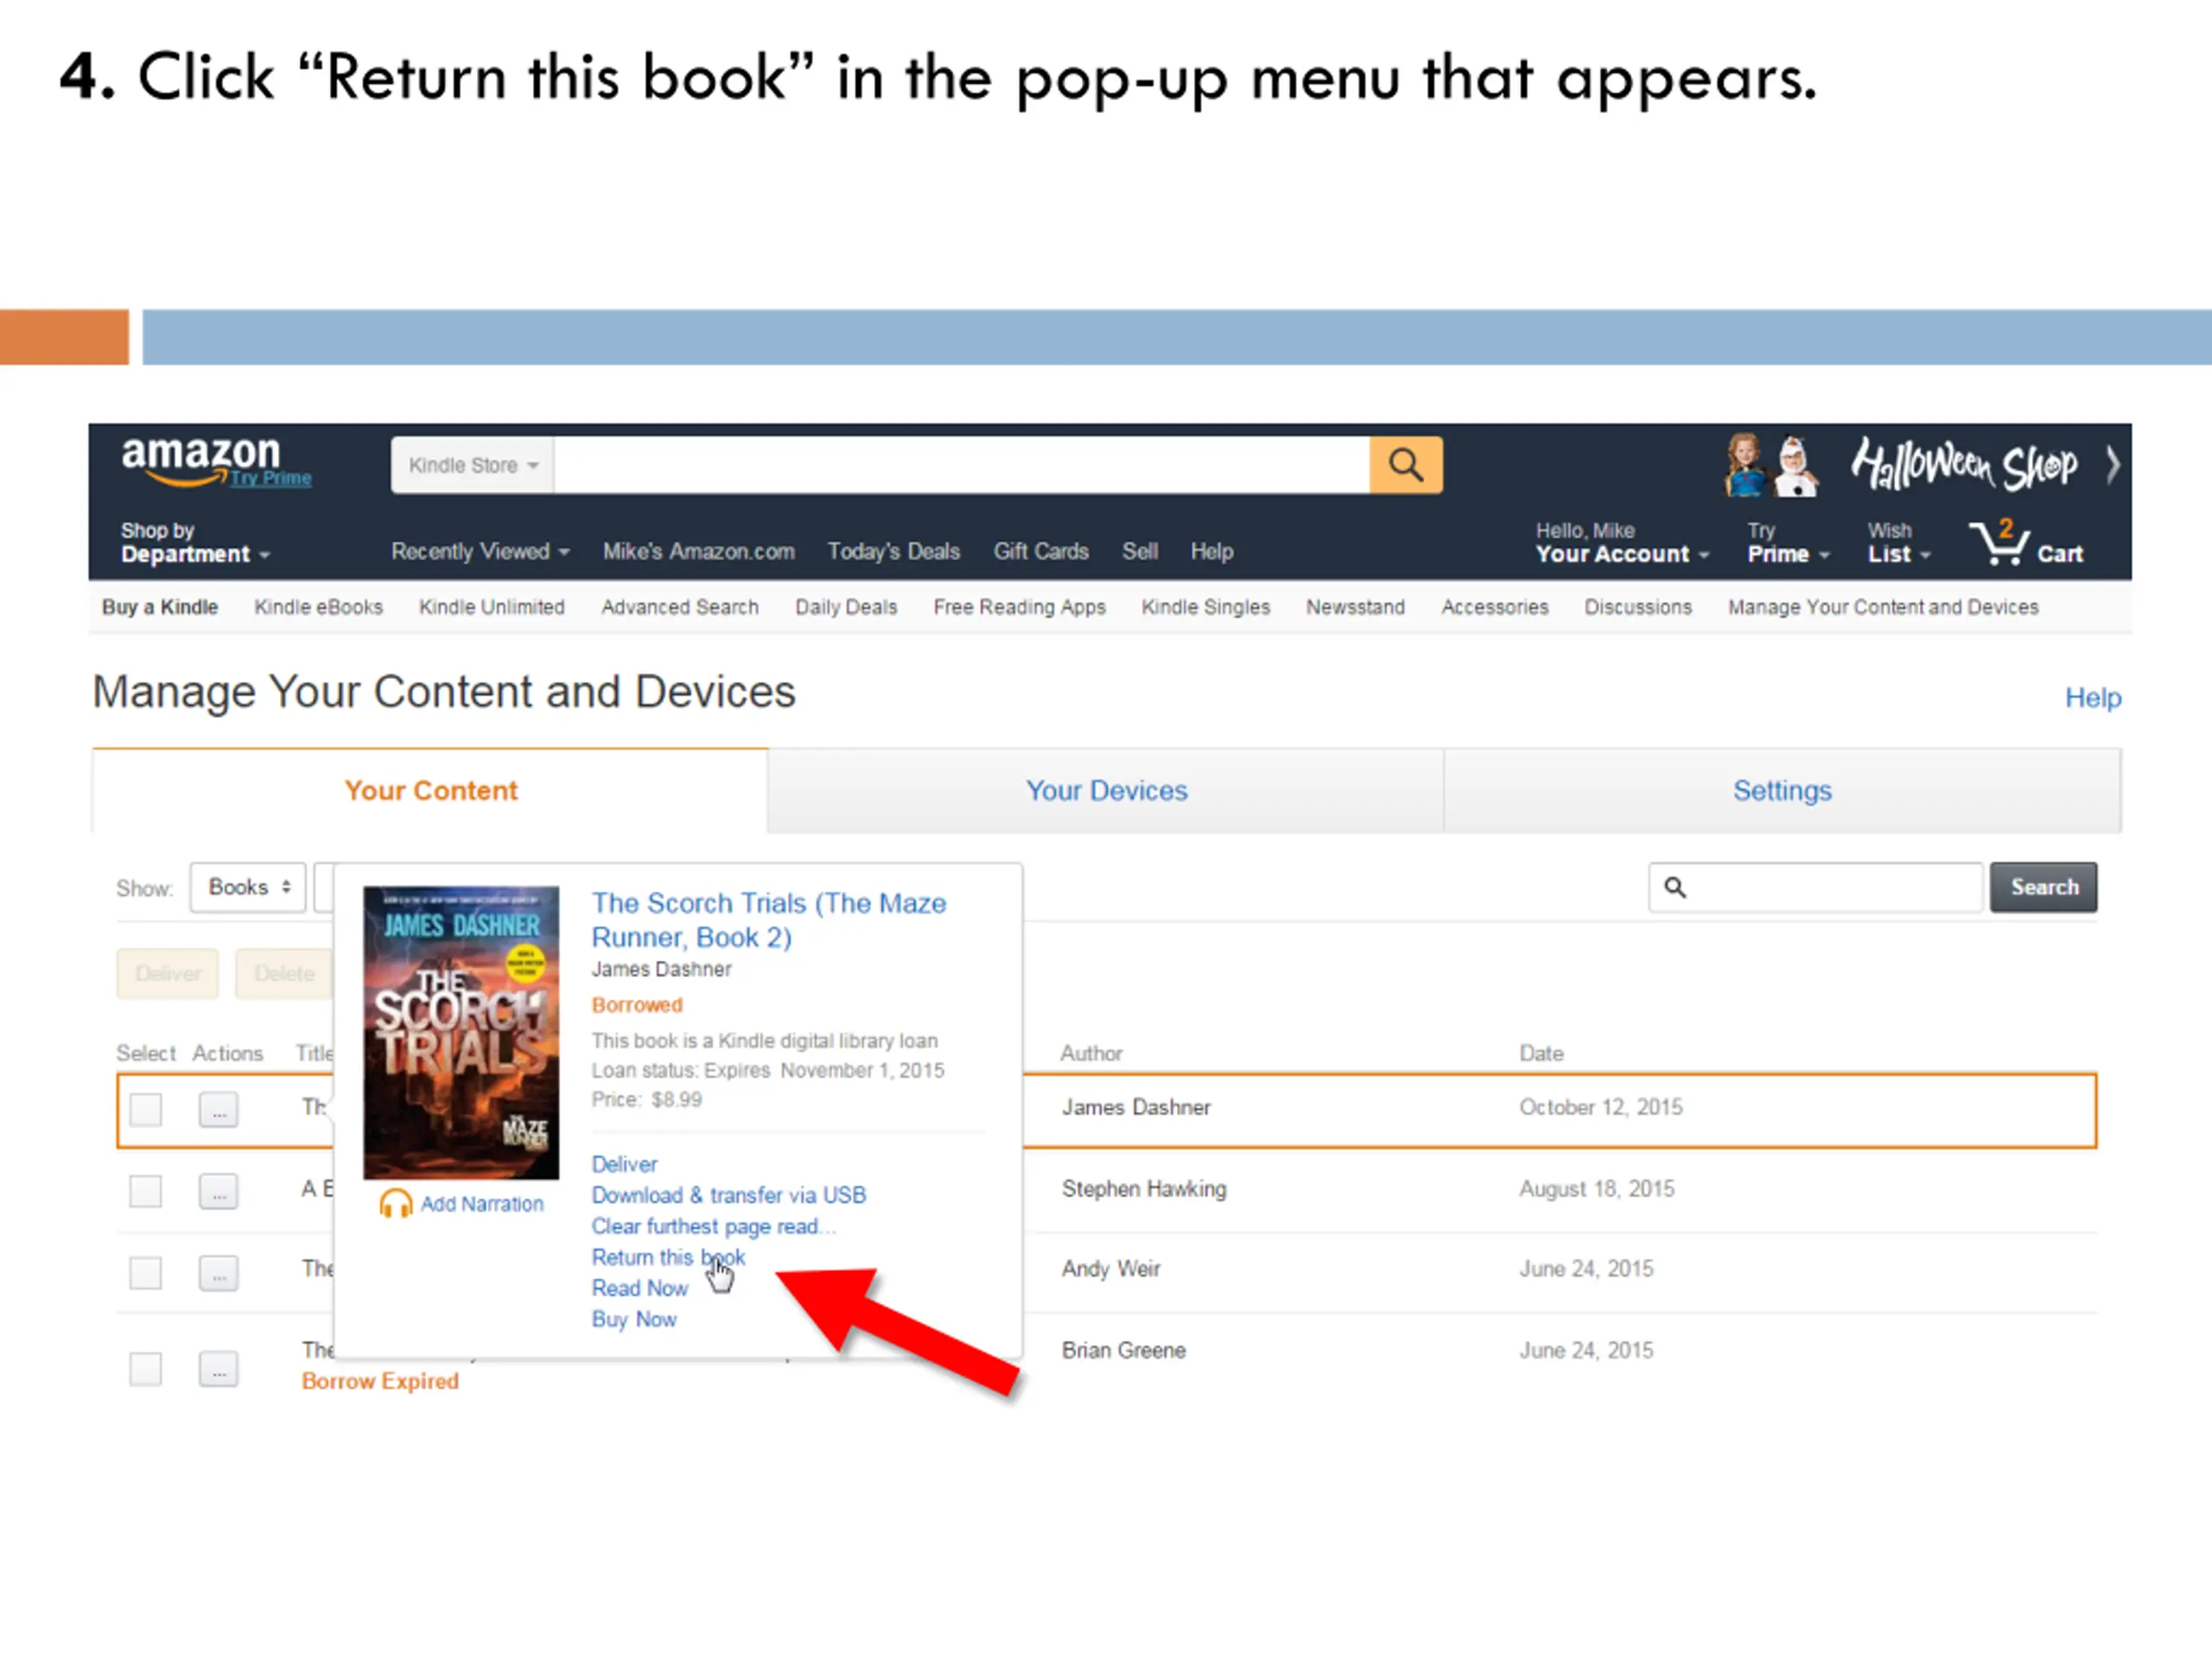Open actions button for Stephen Hawking row
Screen dimensions: 2212x1659
[x=218, y=1191]
